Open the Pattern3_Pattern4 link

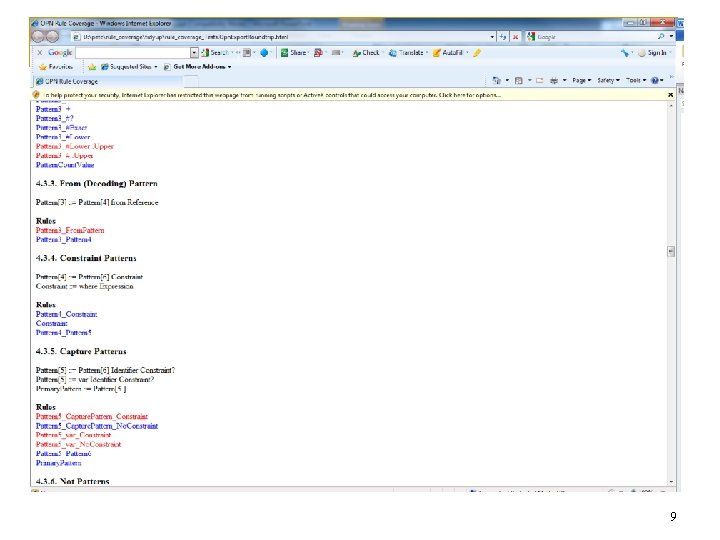[63, 240]
